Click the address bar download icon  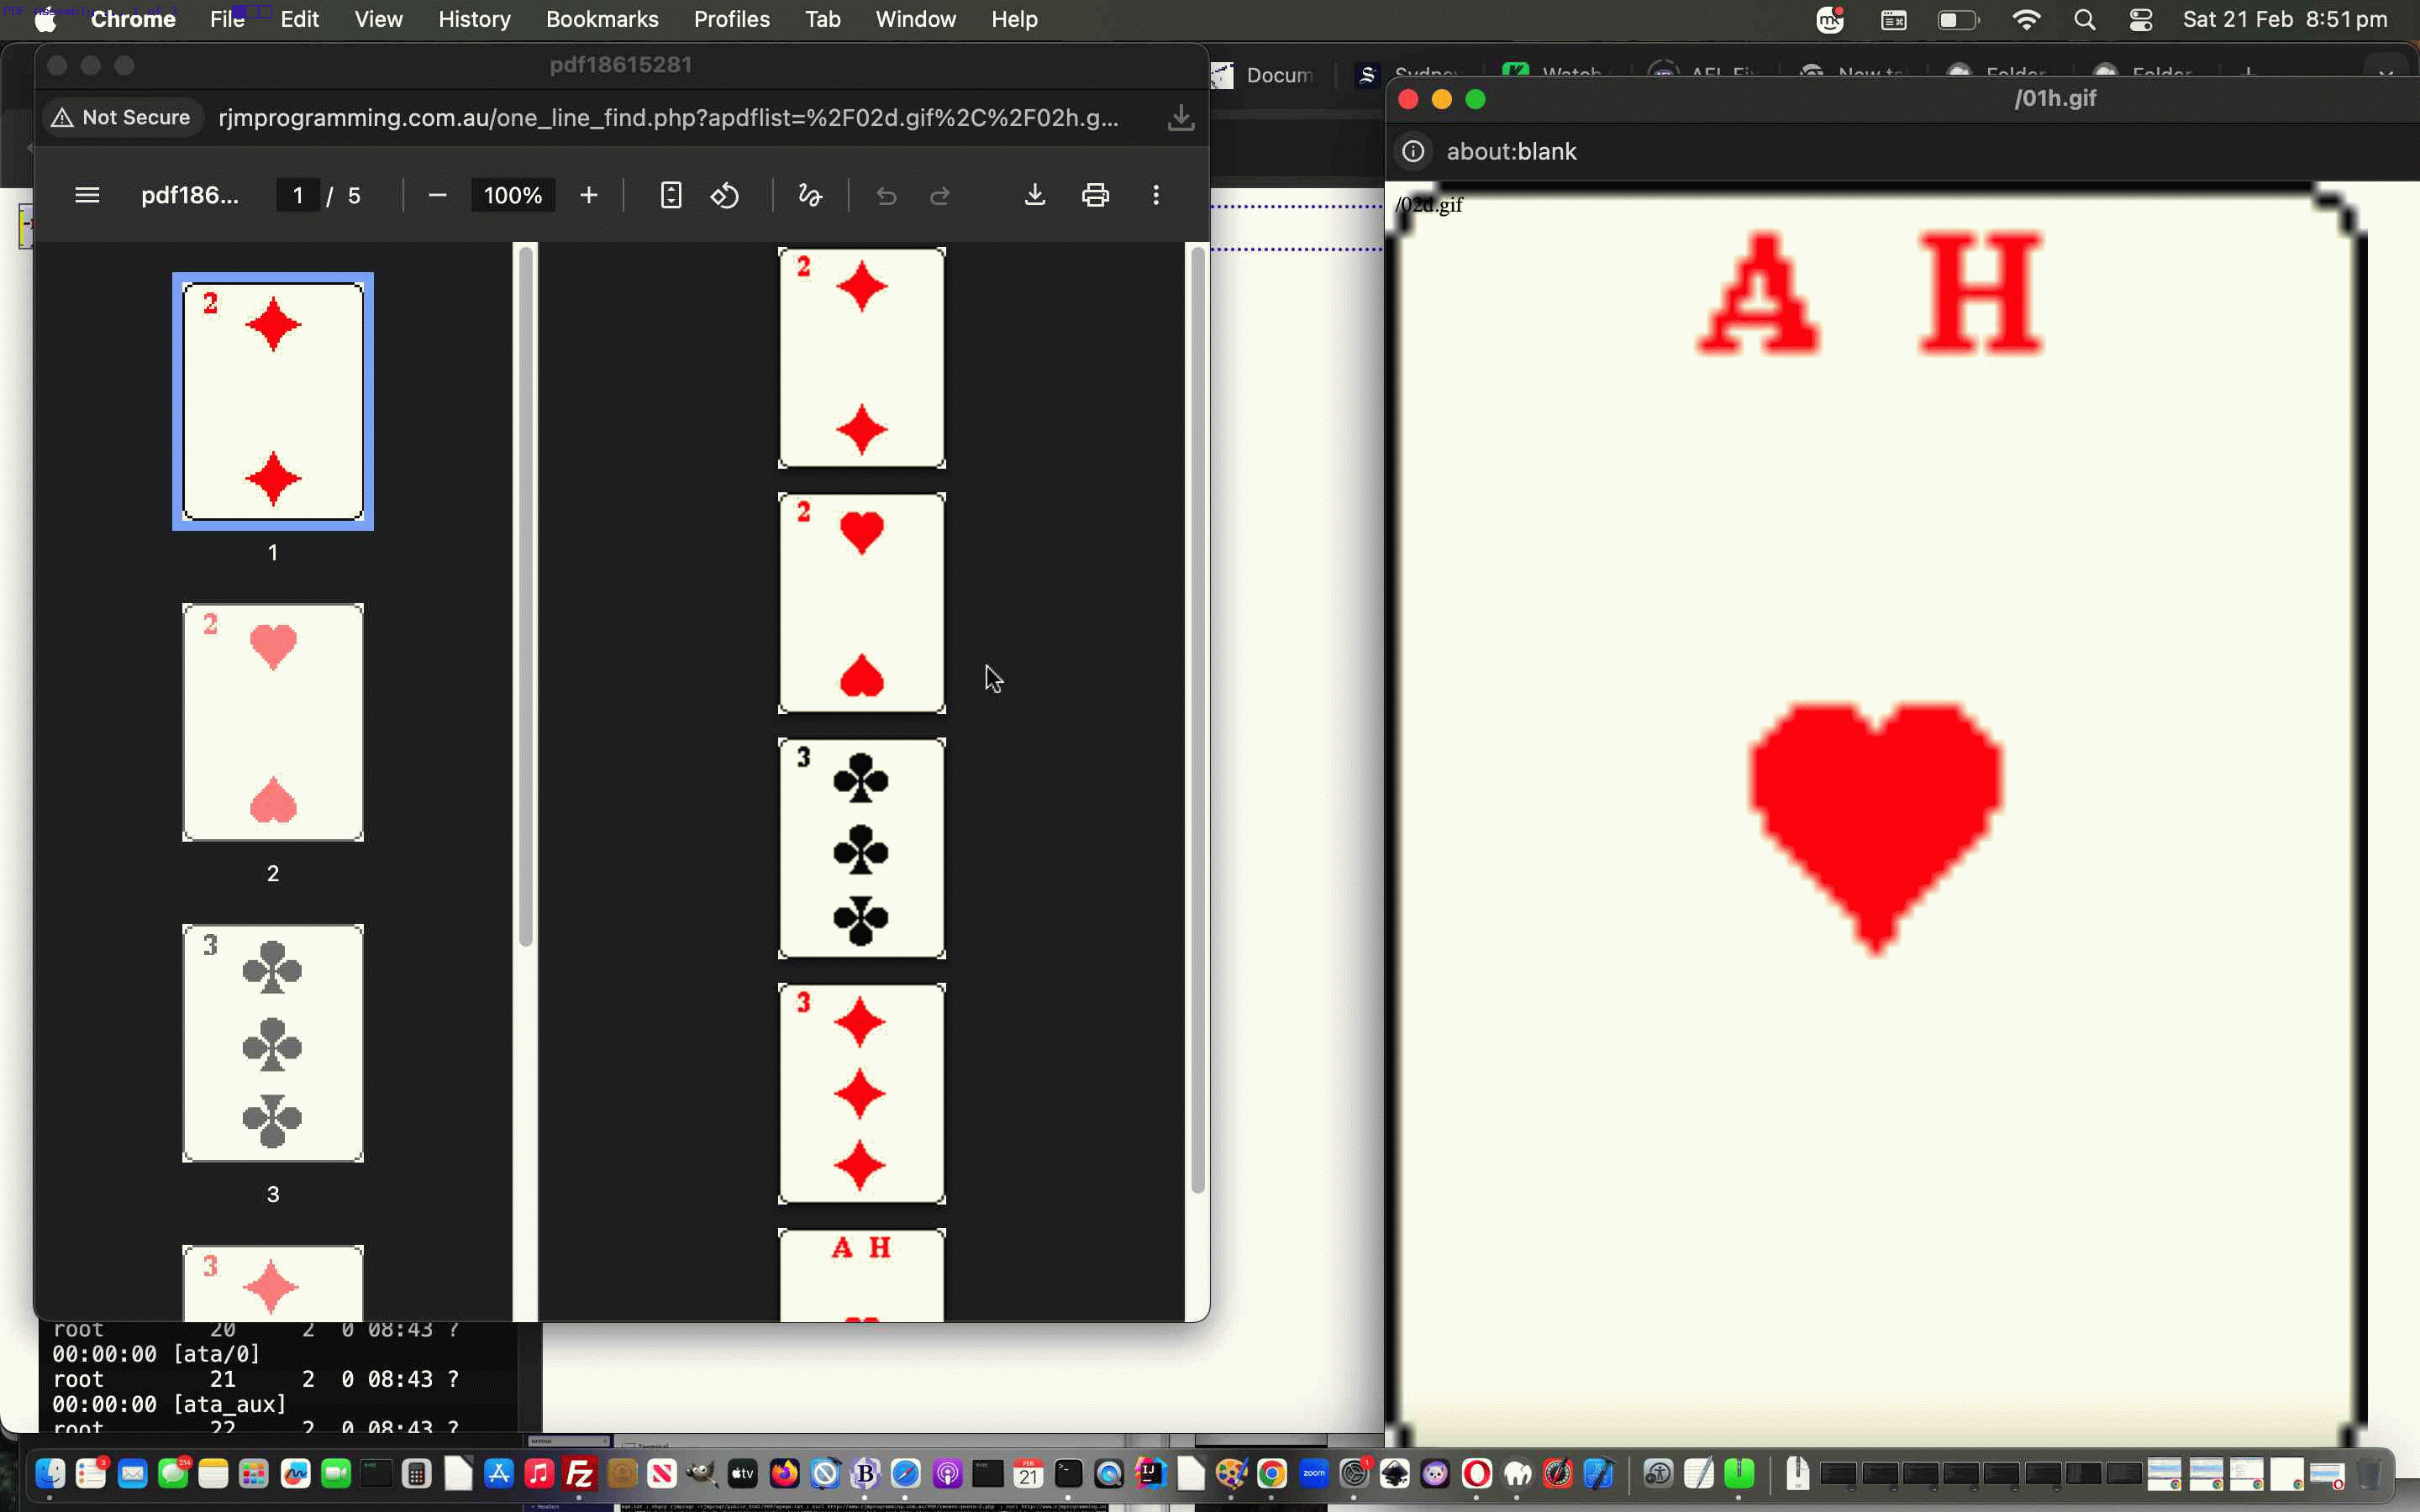(x=1181, y=118)
